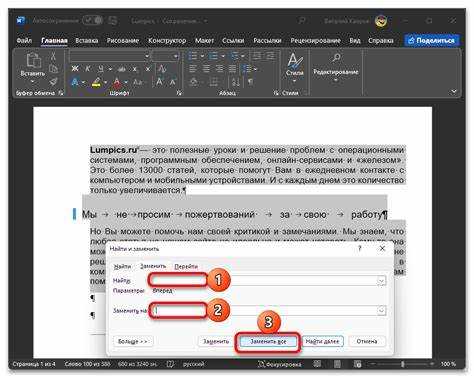The image size is (474, 378).
Task: Toggle the AutoSave switch in title bar
Action: point(93,21)
